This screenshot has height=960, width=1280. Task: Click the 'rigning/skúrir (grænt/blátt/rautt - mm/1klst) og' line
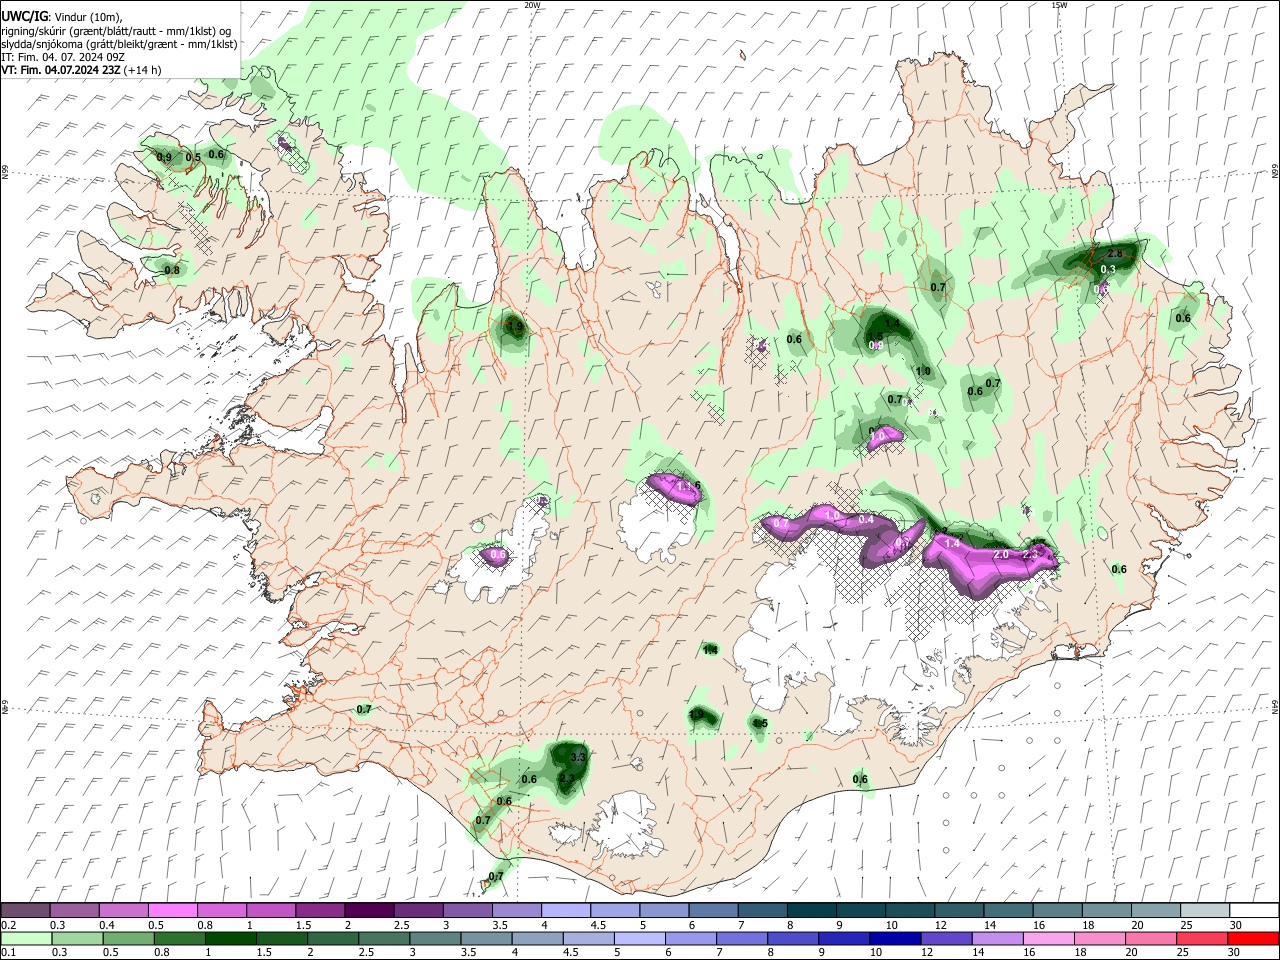(x=116, y=31)
